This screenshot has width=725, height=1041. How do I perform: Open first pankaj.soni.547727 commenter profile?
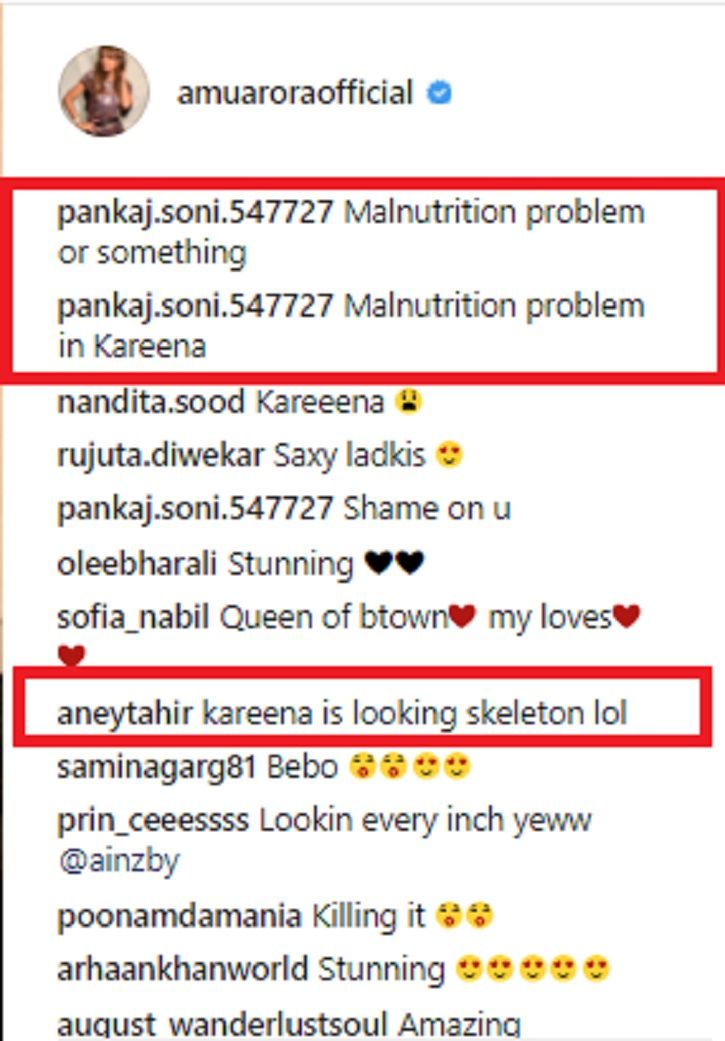pyautogui.click(x=195, y=213)
